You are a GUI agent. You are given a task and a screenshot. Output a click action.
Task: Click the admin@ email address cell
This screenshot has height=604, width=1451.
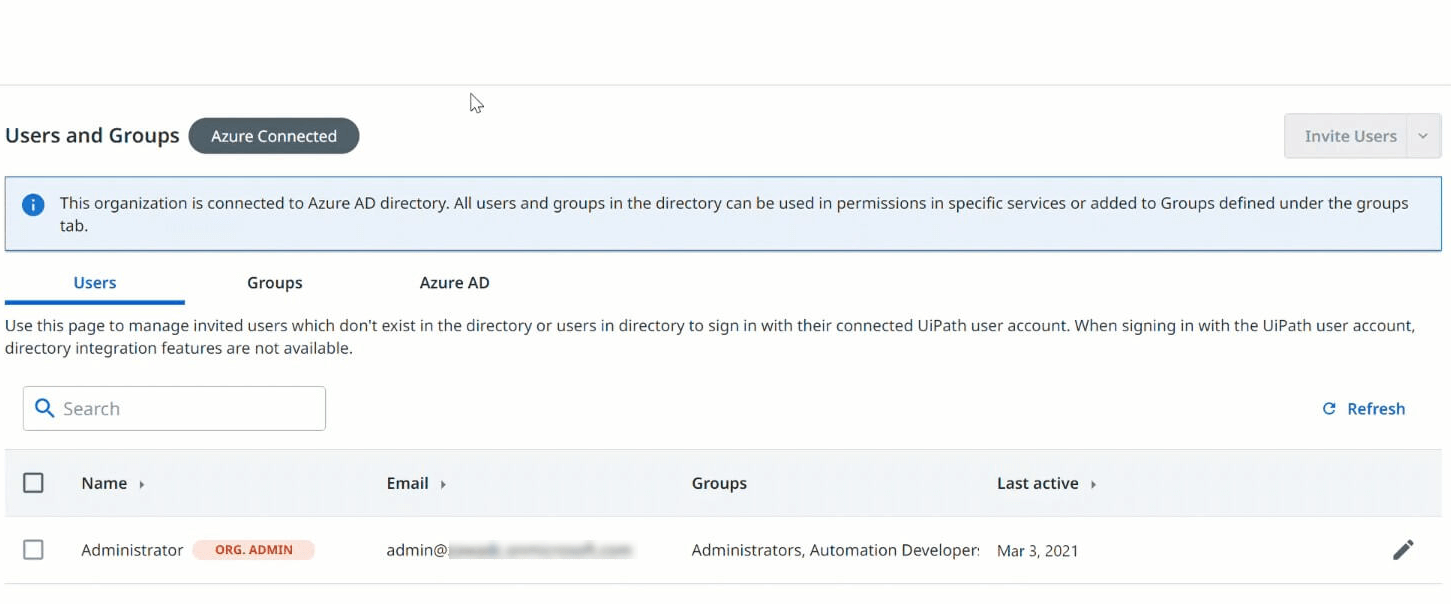point(510,550)
